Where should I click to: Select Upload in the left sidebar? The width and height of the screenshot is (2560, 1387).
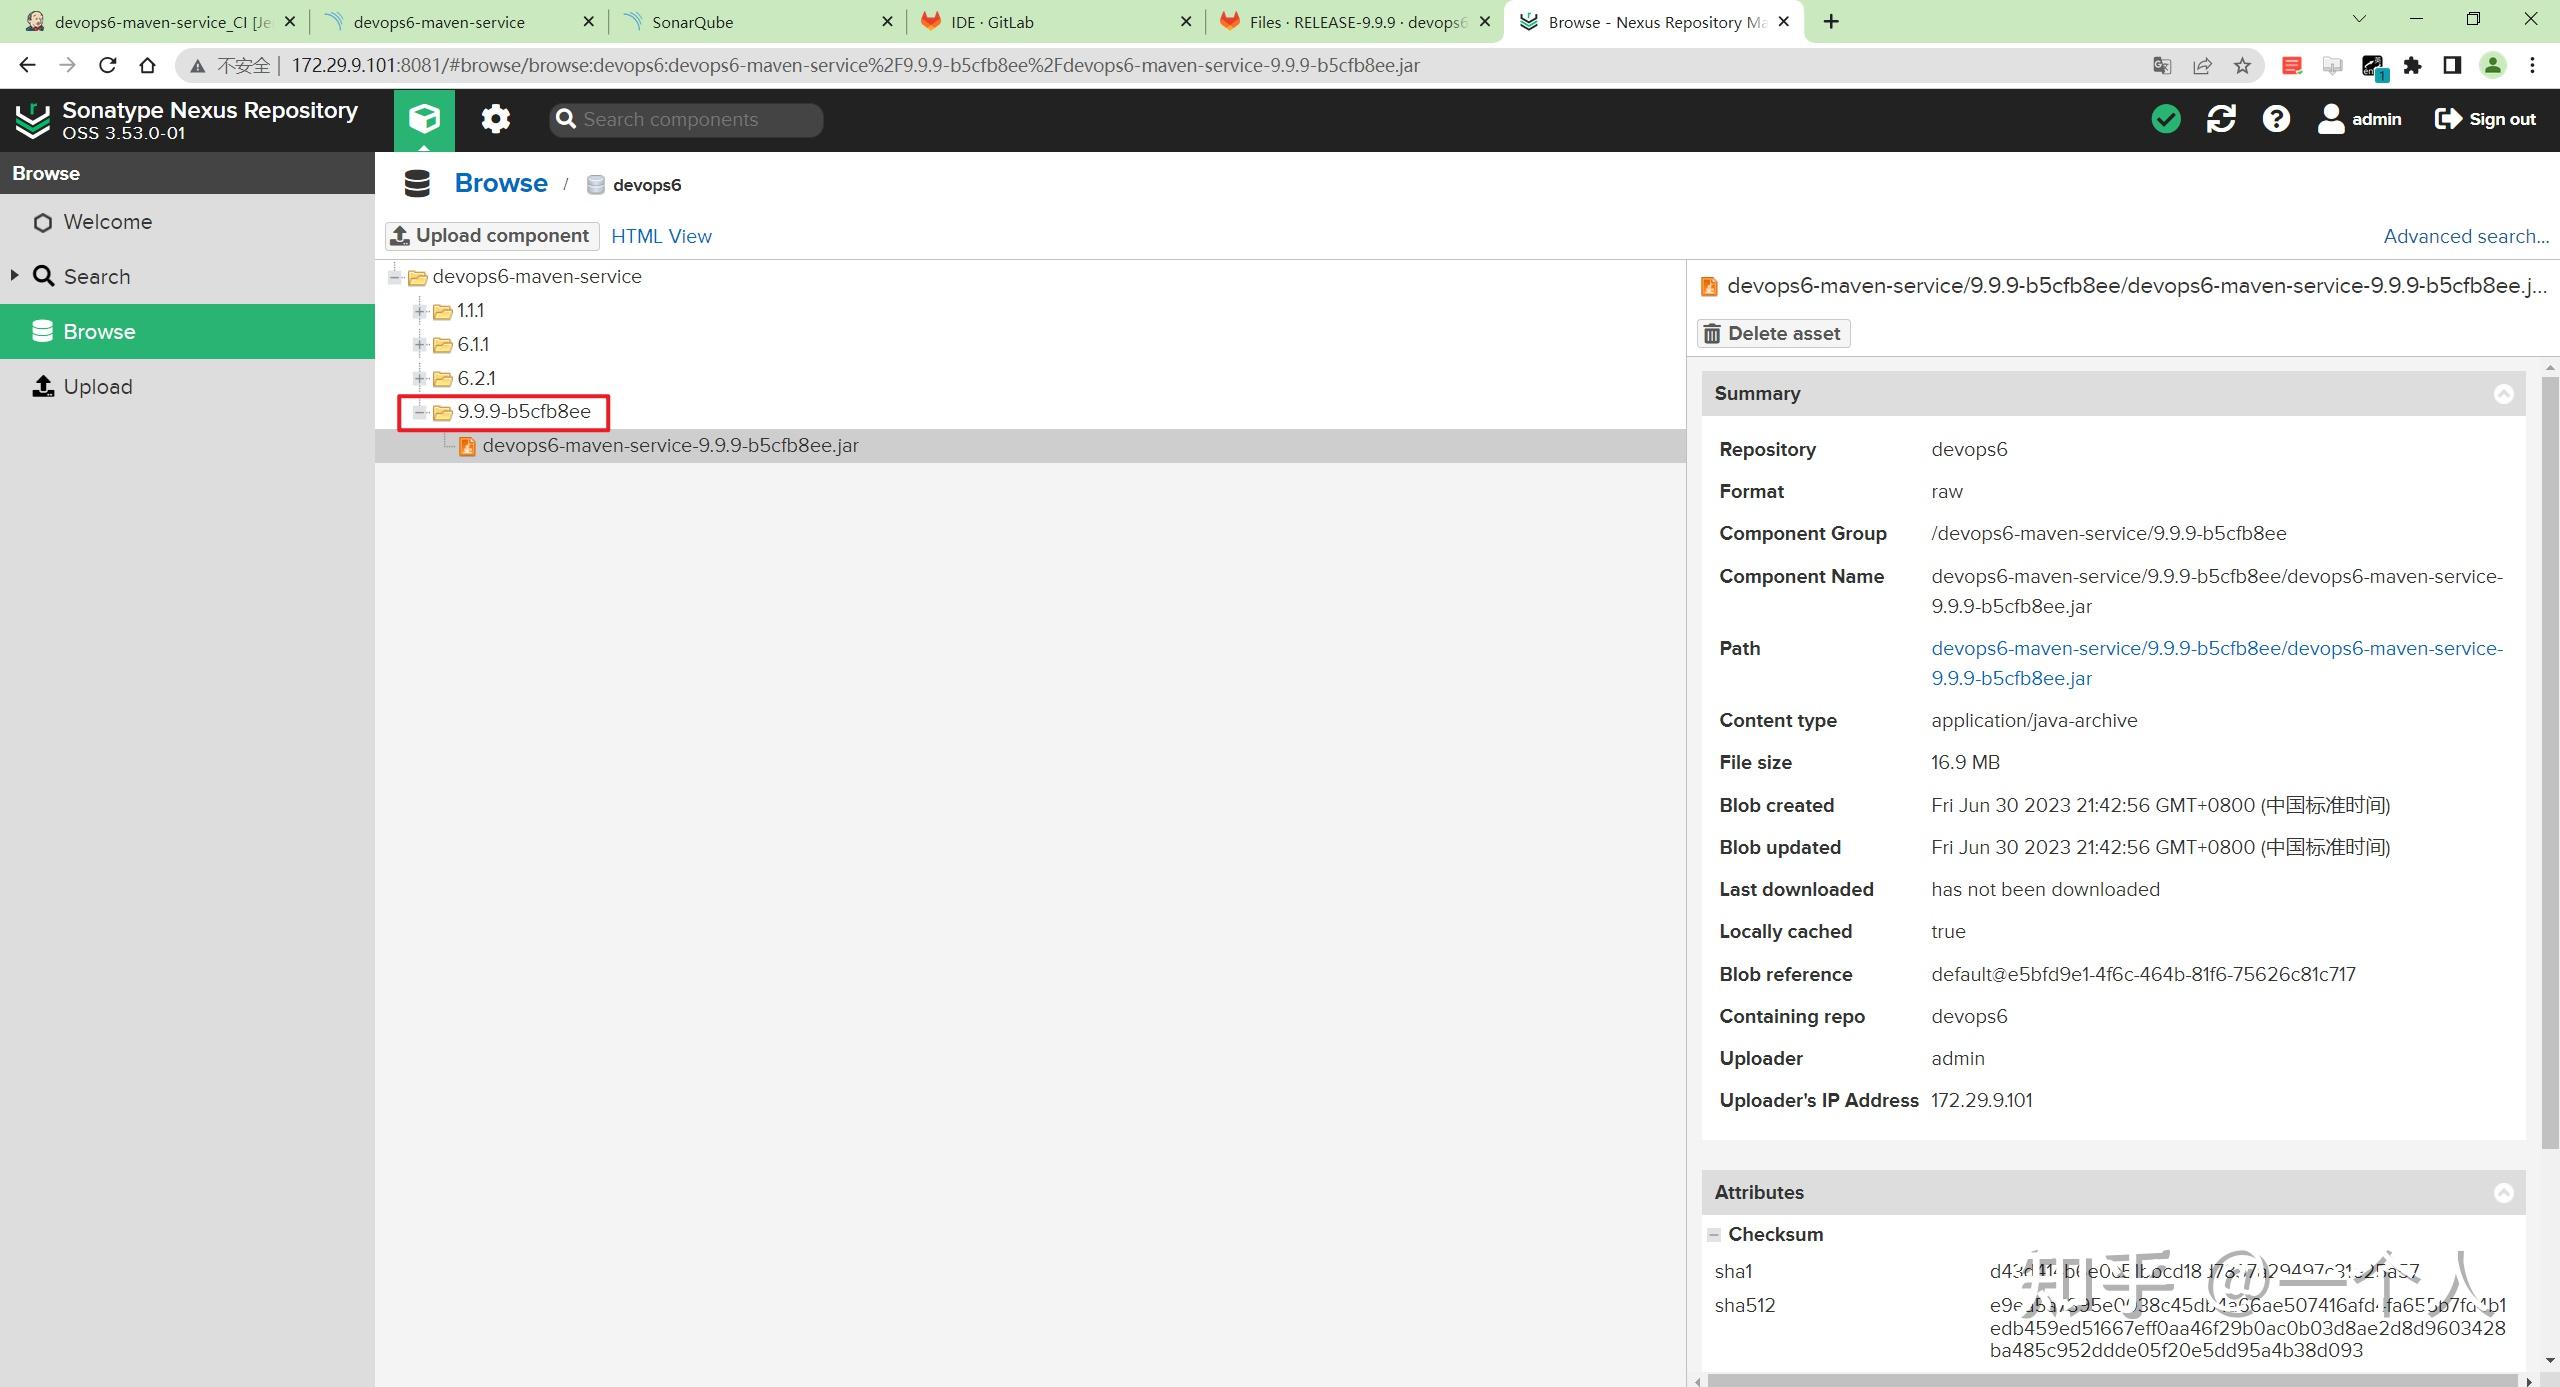click(97, 387)
